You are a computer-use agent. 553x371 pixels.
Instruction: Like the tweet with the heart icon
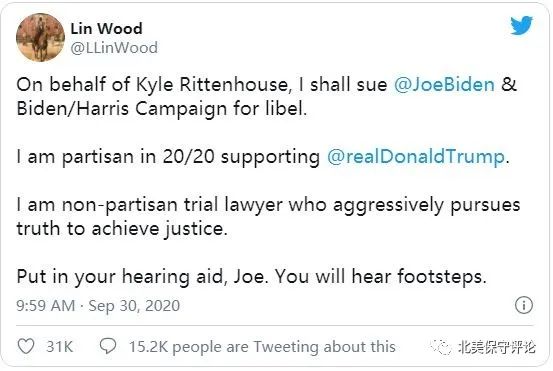26,346
